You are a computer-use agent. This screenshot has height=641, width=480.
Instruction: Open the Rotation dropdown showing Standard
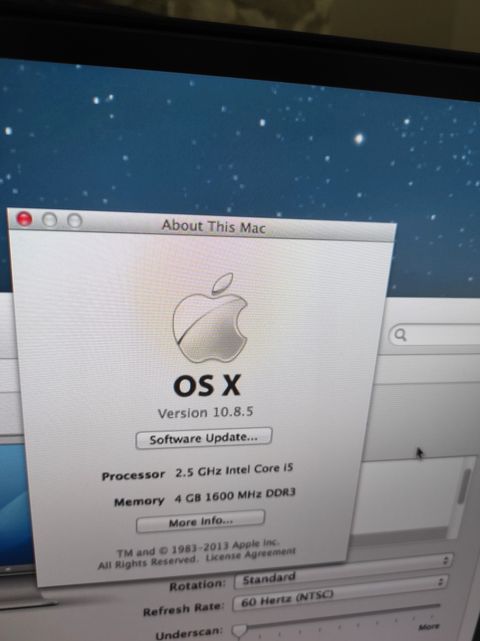point(340,580)
